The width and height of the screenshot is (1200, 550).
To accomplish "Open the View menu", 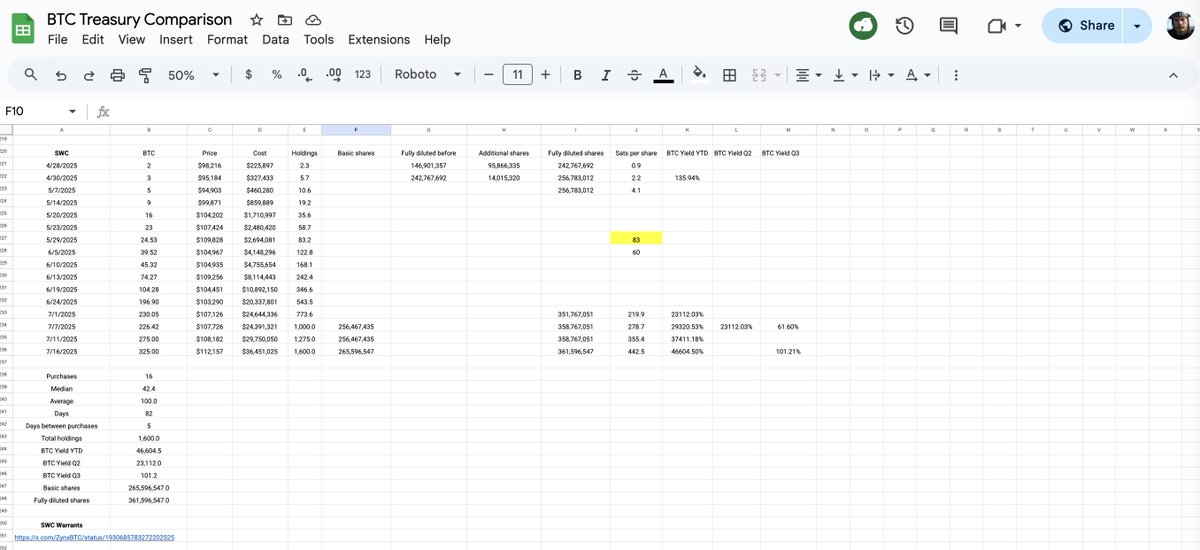I will click(x=131, y=39).
